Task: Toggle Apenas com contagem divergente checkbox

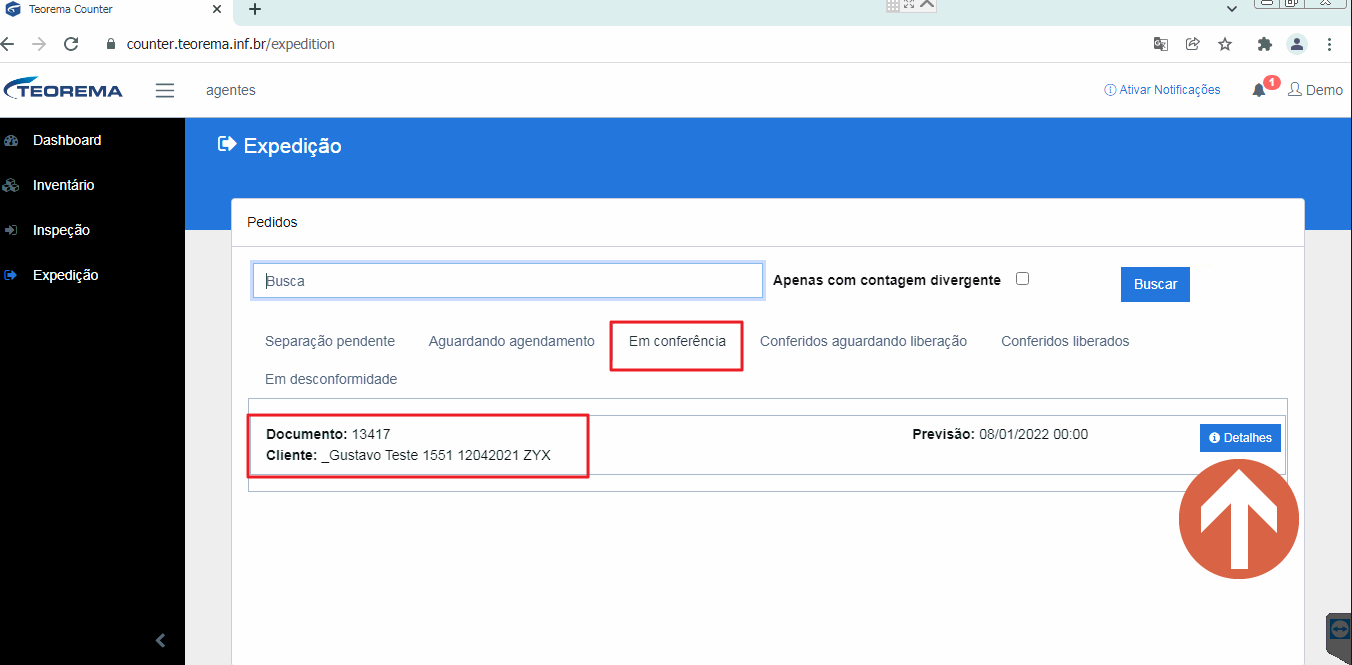Action: [x=1022, y=279]
